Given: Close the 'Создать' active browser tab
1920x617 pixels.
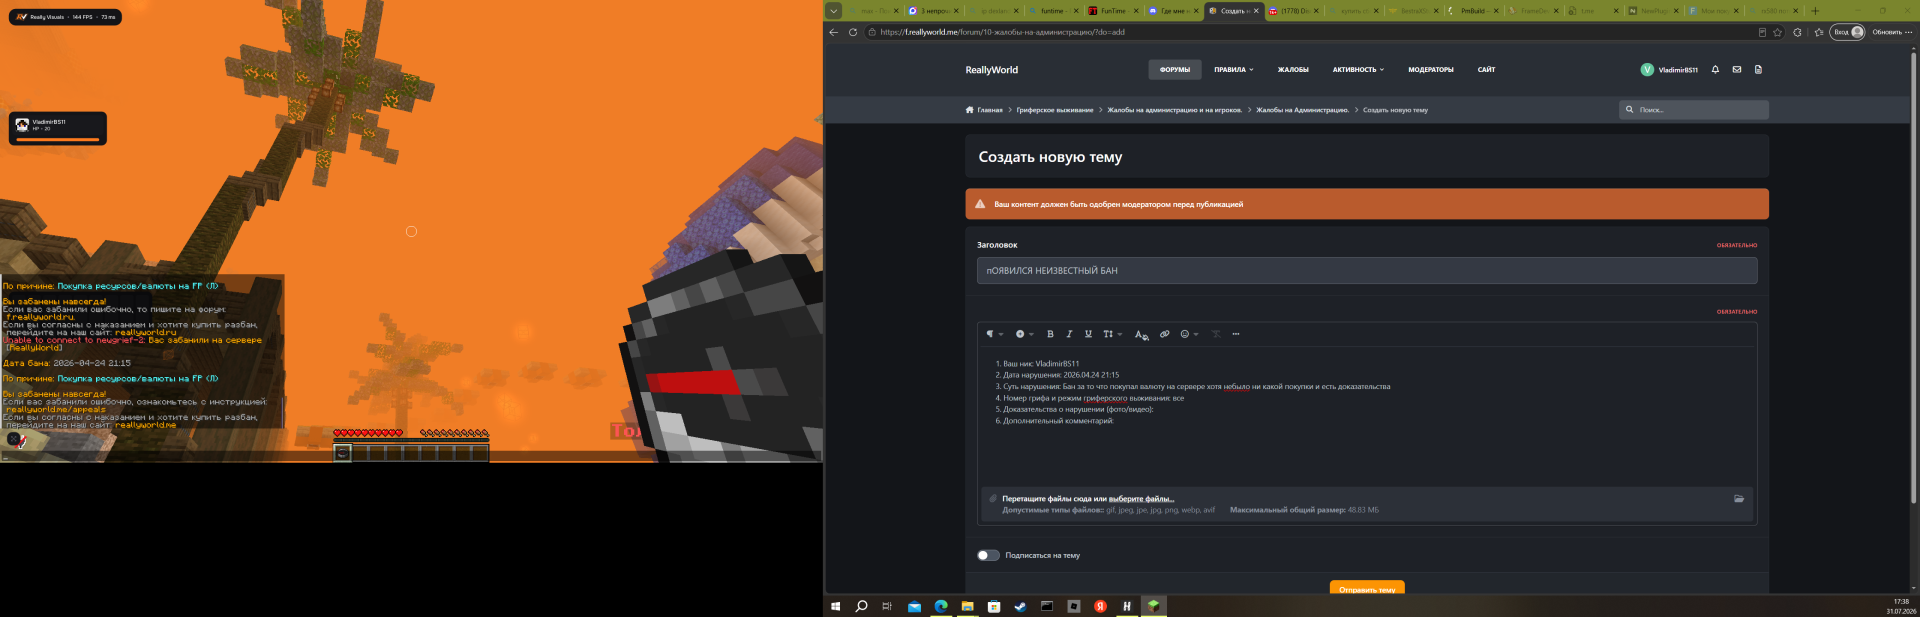Looking at the screenshot, I should coord(1256,11).
